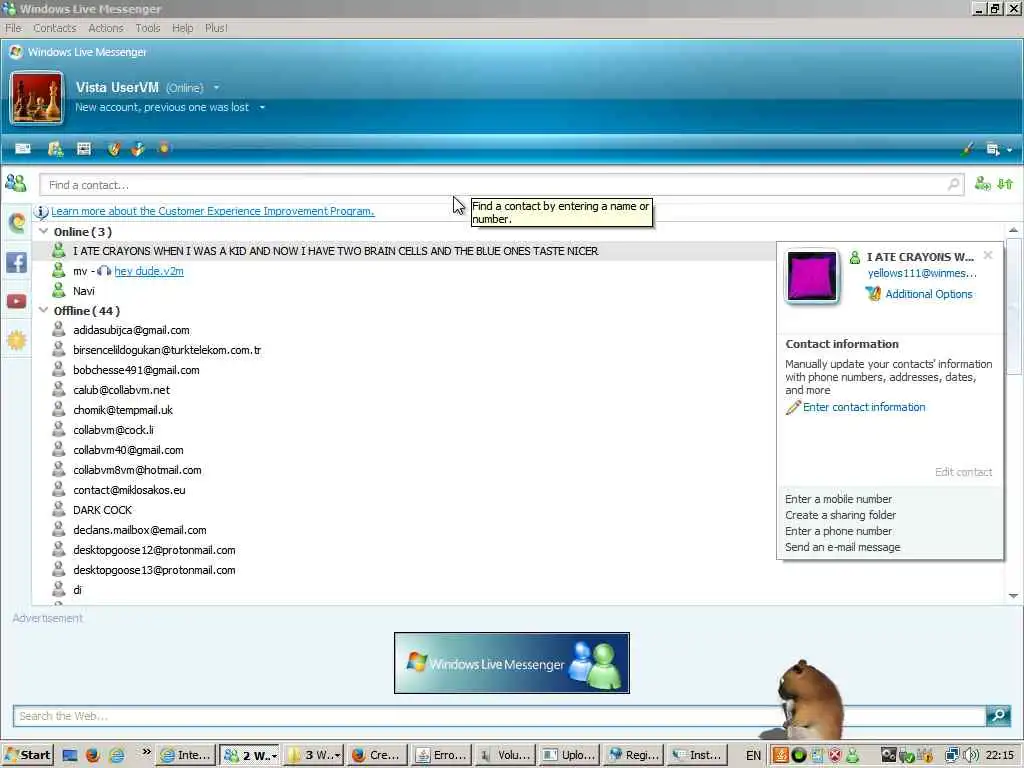The image size is (1024, 768).
Task: Click Enter contact information link
Action: coord(864,407)
